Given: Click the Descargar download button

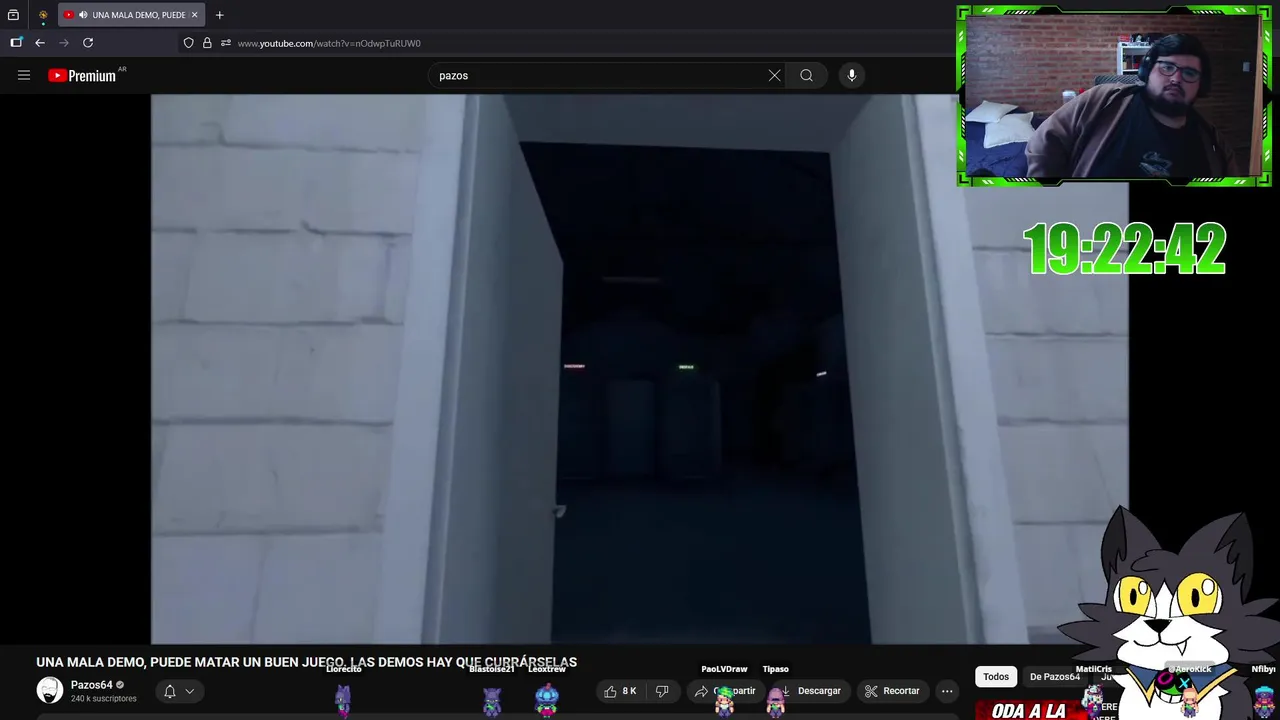Looking at the screenshot, I should pyautogui.click(x=809, y=691).
